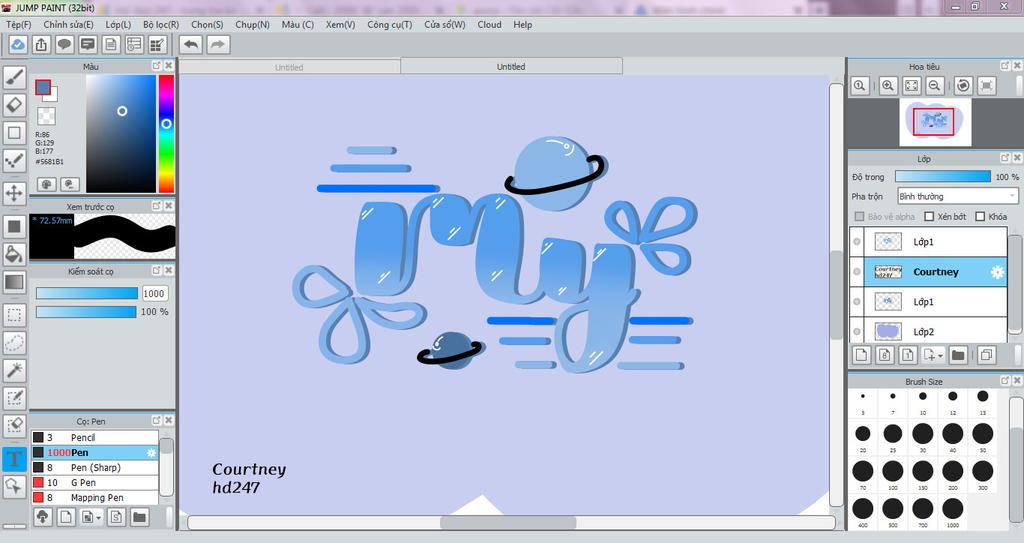Select the Shape rectangle tool
Image resolution: width=1024 pixels, height=543 pixels.
click(x=14, y=133)
